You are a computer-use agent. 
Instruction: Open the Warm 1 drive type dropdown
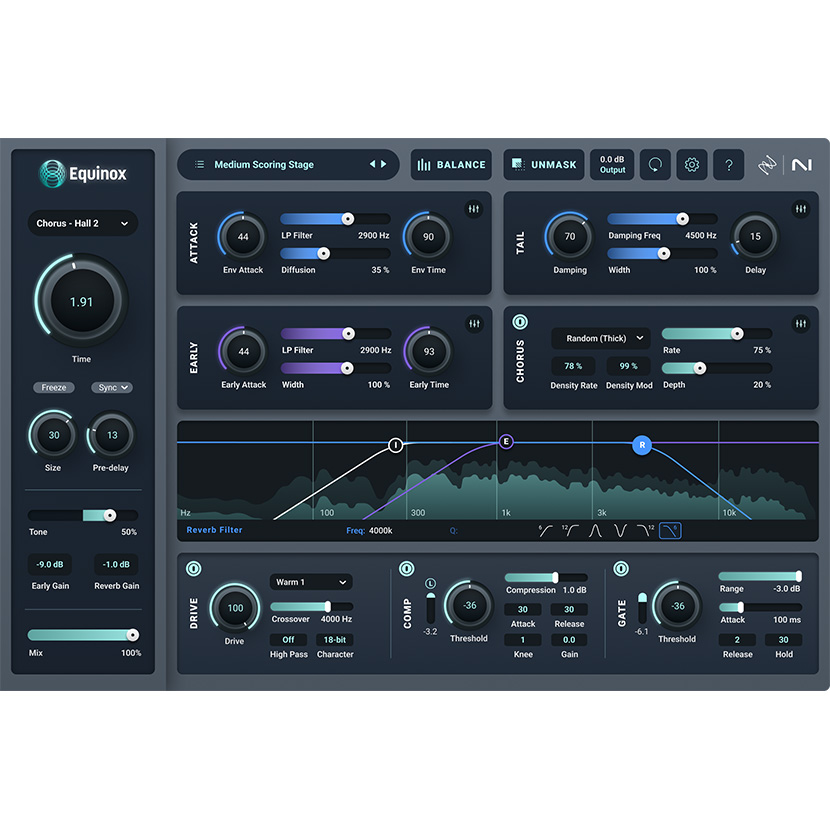click(x=310, y=582)
